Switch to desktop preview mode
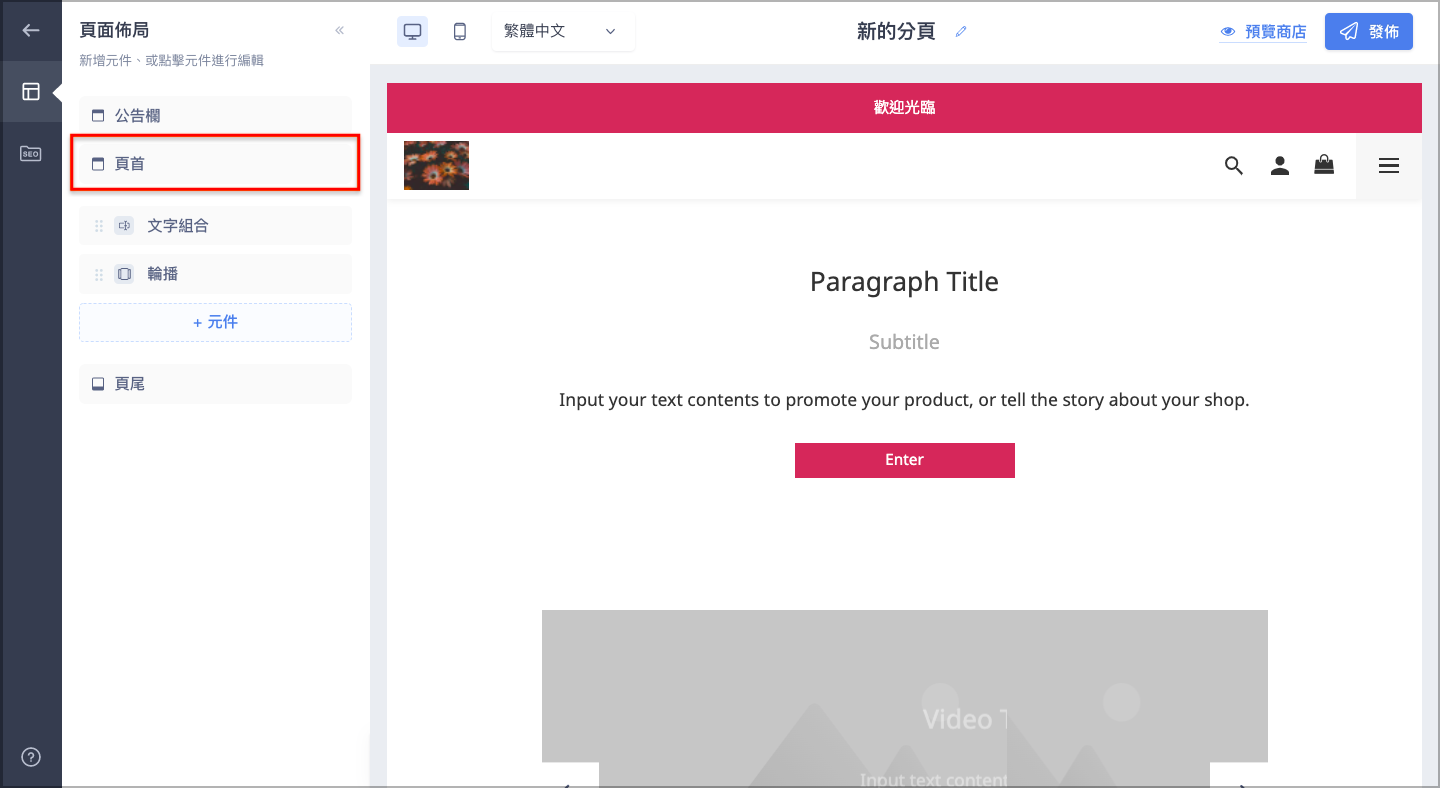The image size is (1440, 788). point(412,31)
